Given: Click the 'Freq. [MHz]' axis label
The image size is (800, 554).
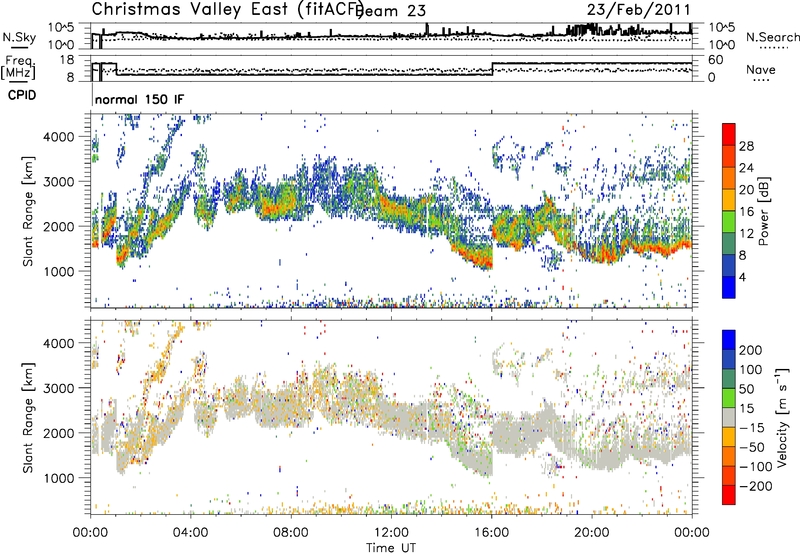Looking at the screenshot, I should tap(18, 67).
